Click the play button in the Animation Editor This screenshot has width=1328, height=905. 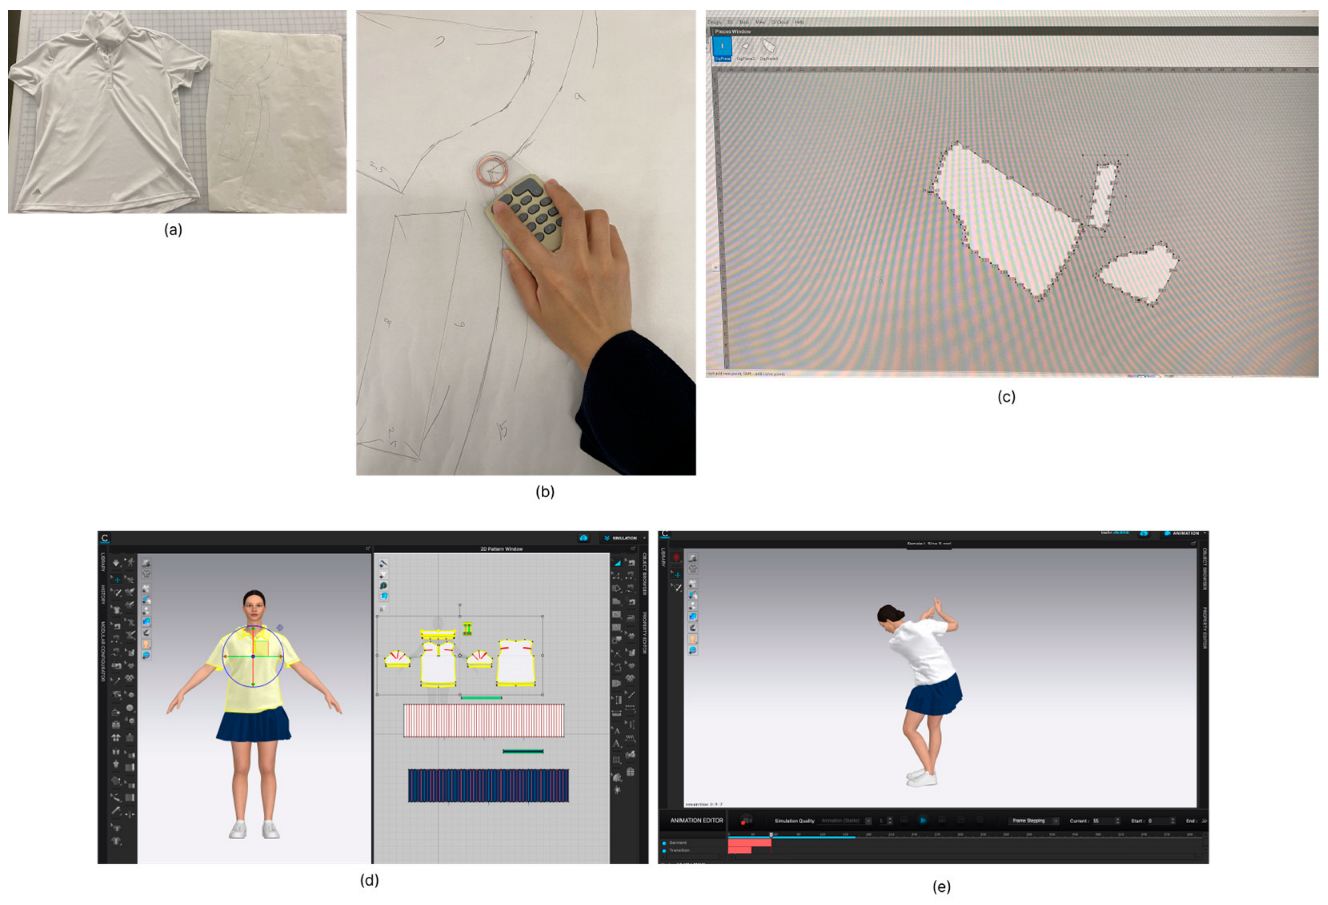click(x=923, y=821)
